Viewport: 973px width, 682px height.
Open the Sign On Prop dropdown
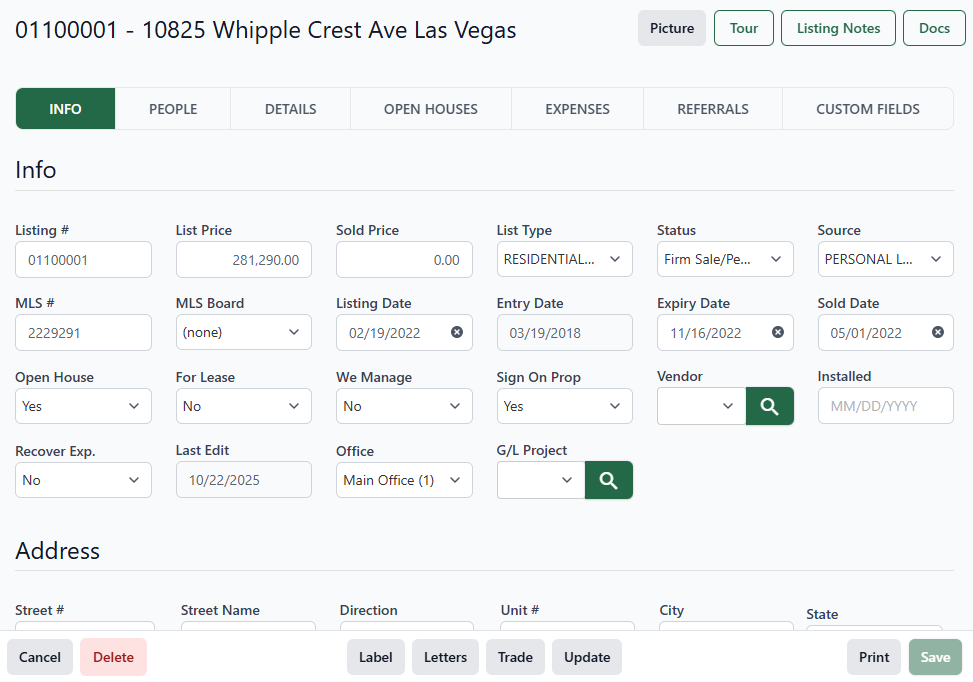(x=564, y=406)
